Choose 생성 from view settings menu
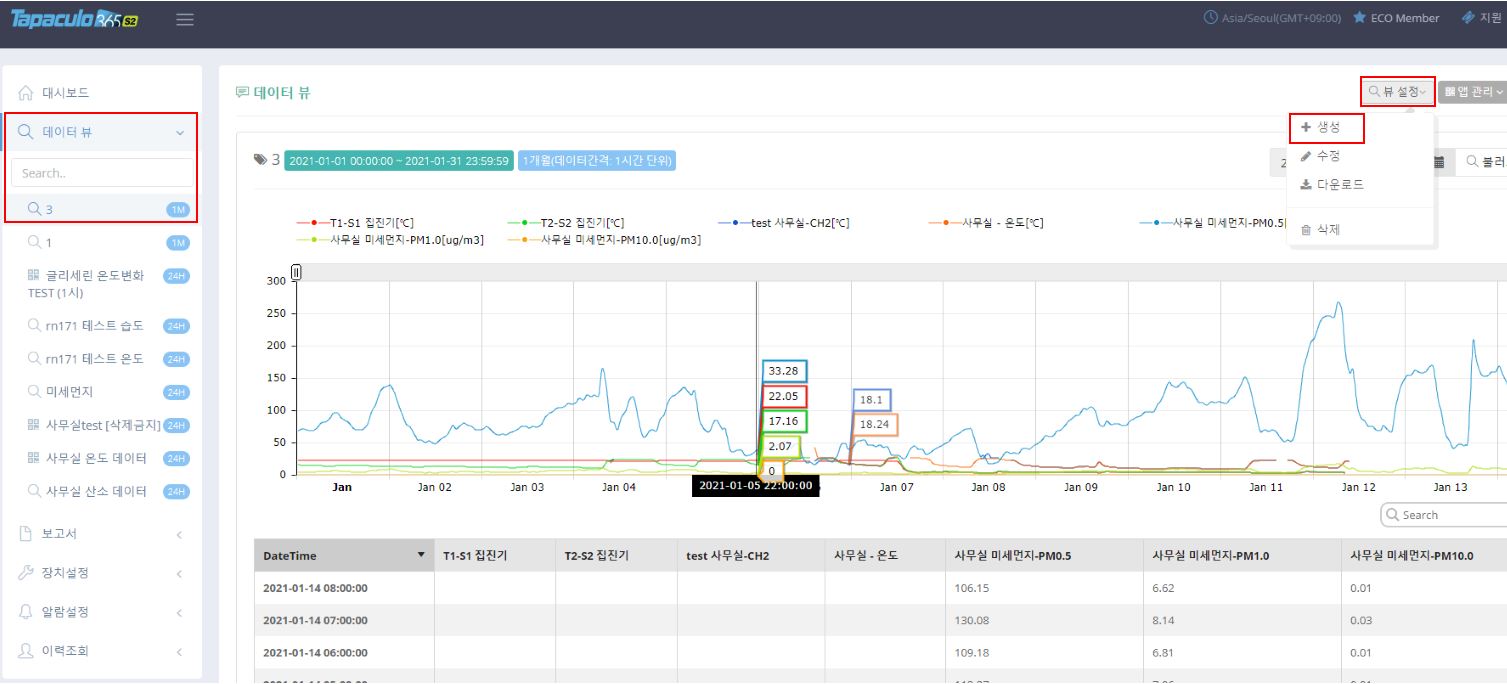The width and height of the screenshot is (1507, 684). tap(1326, 128)
